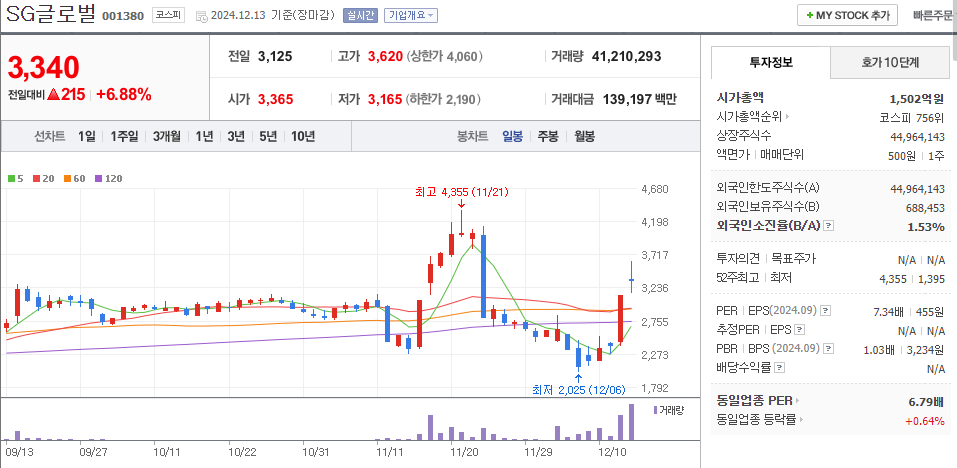Click the 고가 value 3,620
The height and width of the screenshot is (468, 957).
385,57
